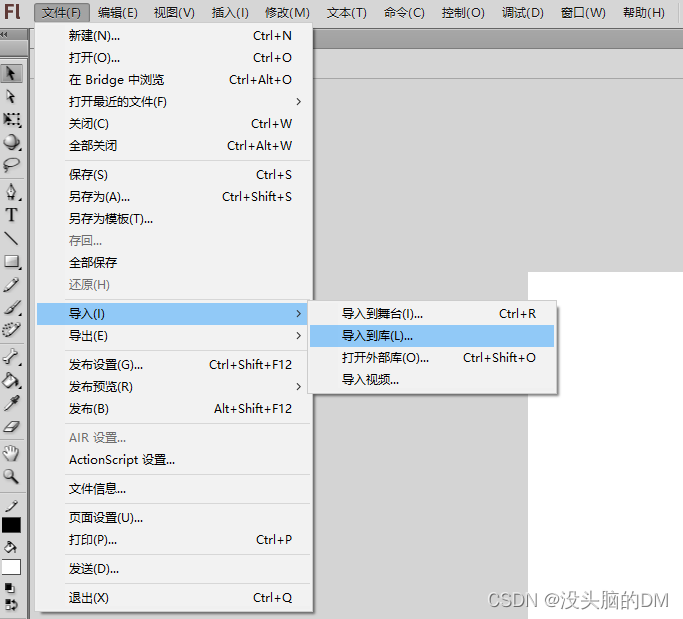Image resolution: width=683 pixels, height=619 pixels.
Task: Select 导入到舞台(I)... in submenu
Action: pos(432,314)
